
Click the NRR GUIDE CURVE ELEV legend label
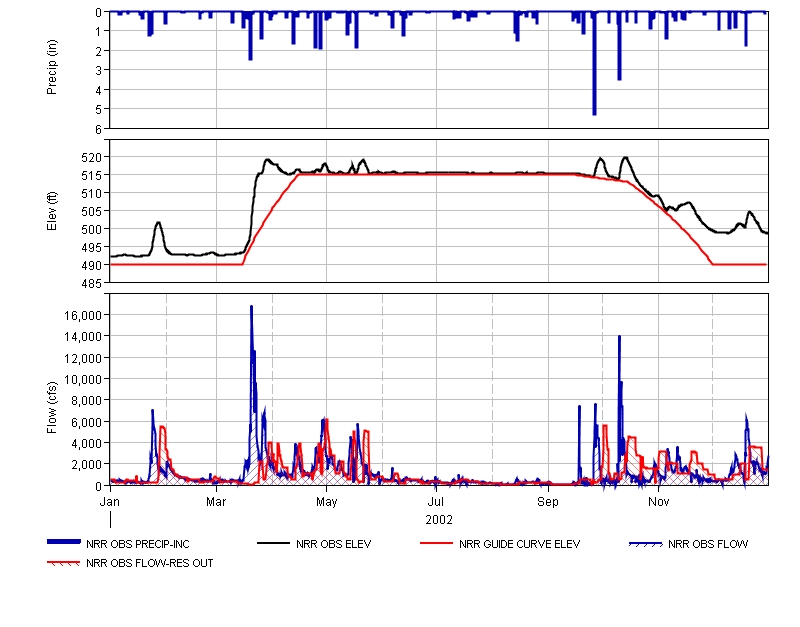click(x=519, y=544)
